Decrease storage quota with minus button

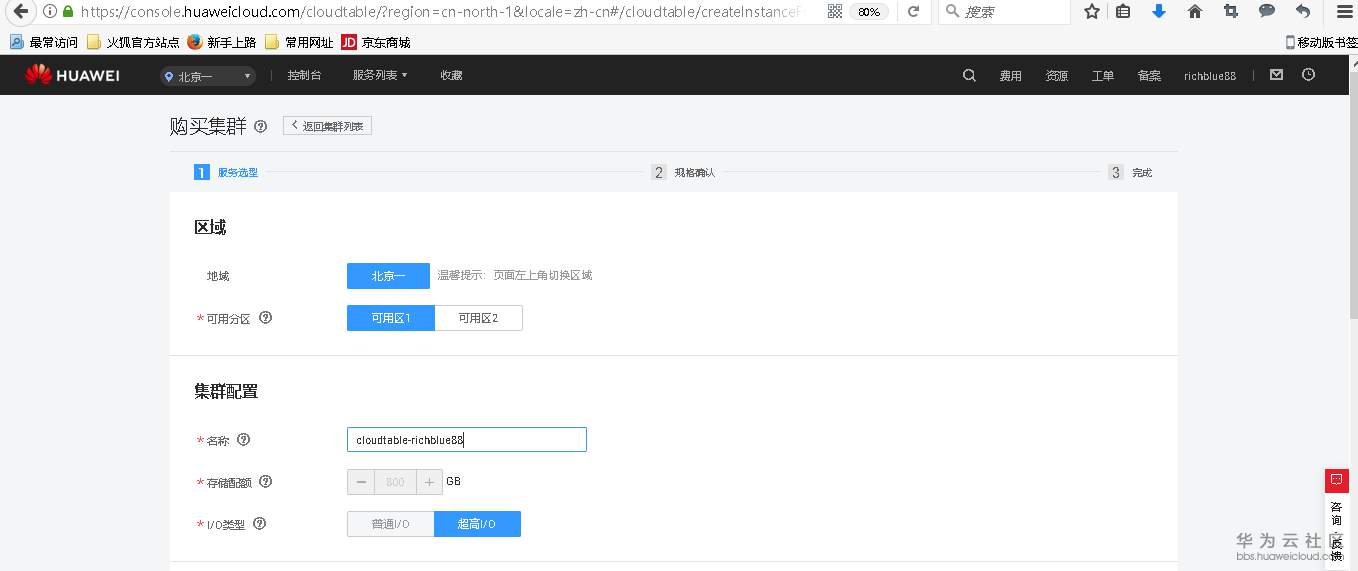[361, 482]
